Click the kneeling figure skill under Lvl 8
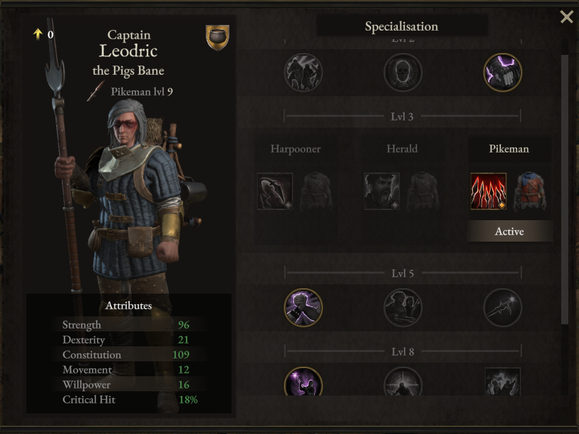This screenshot has height=434, width=579. pyautogui.click(x=402, y=381)
